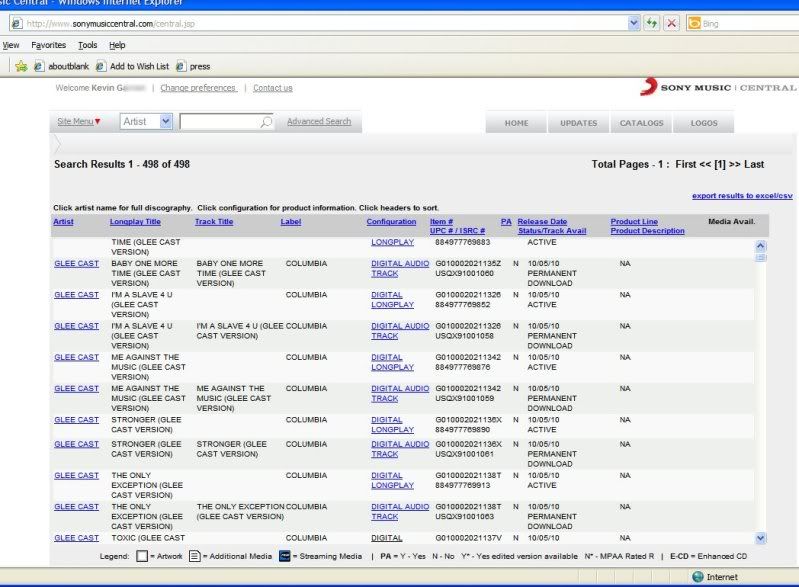The height and width of the screenshot is (587, 799).
Task: Click the current page [1] link
Action: [720, 164]
